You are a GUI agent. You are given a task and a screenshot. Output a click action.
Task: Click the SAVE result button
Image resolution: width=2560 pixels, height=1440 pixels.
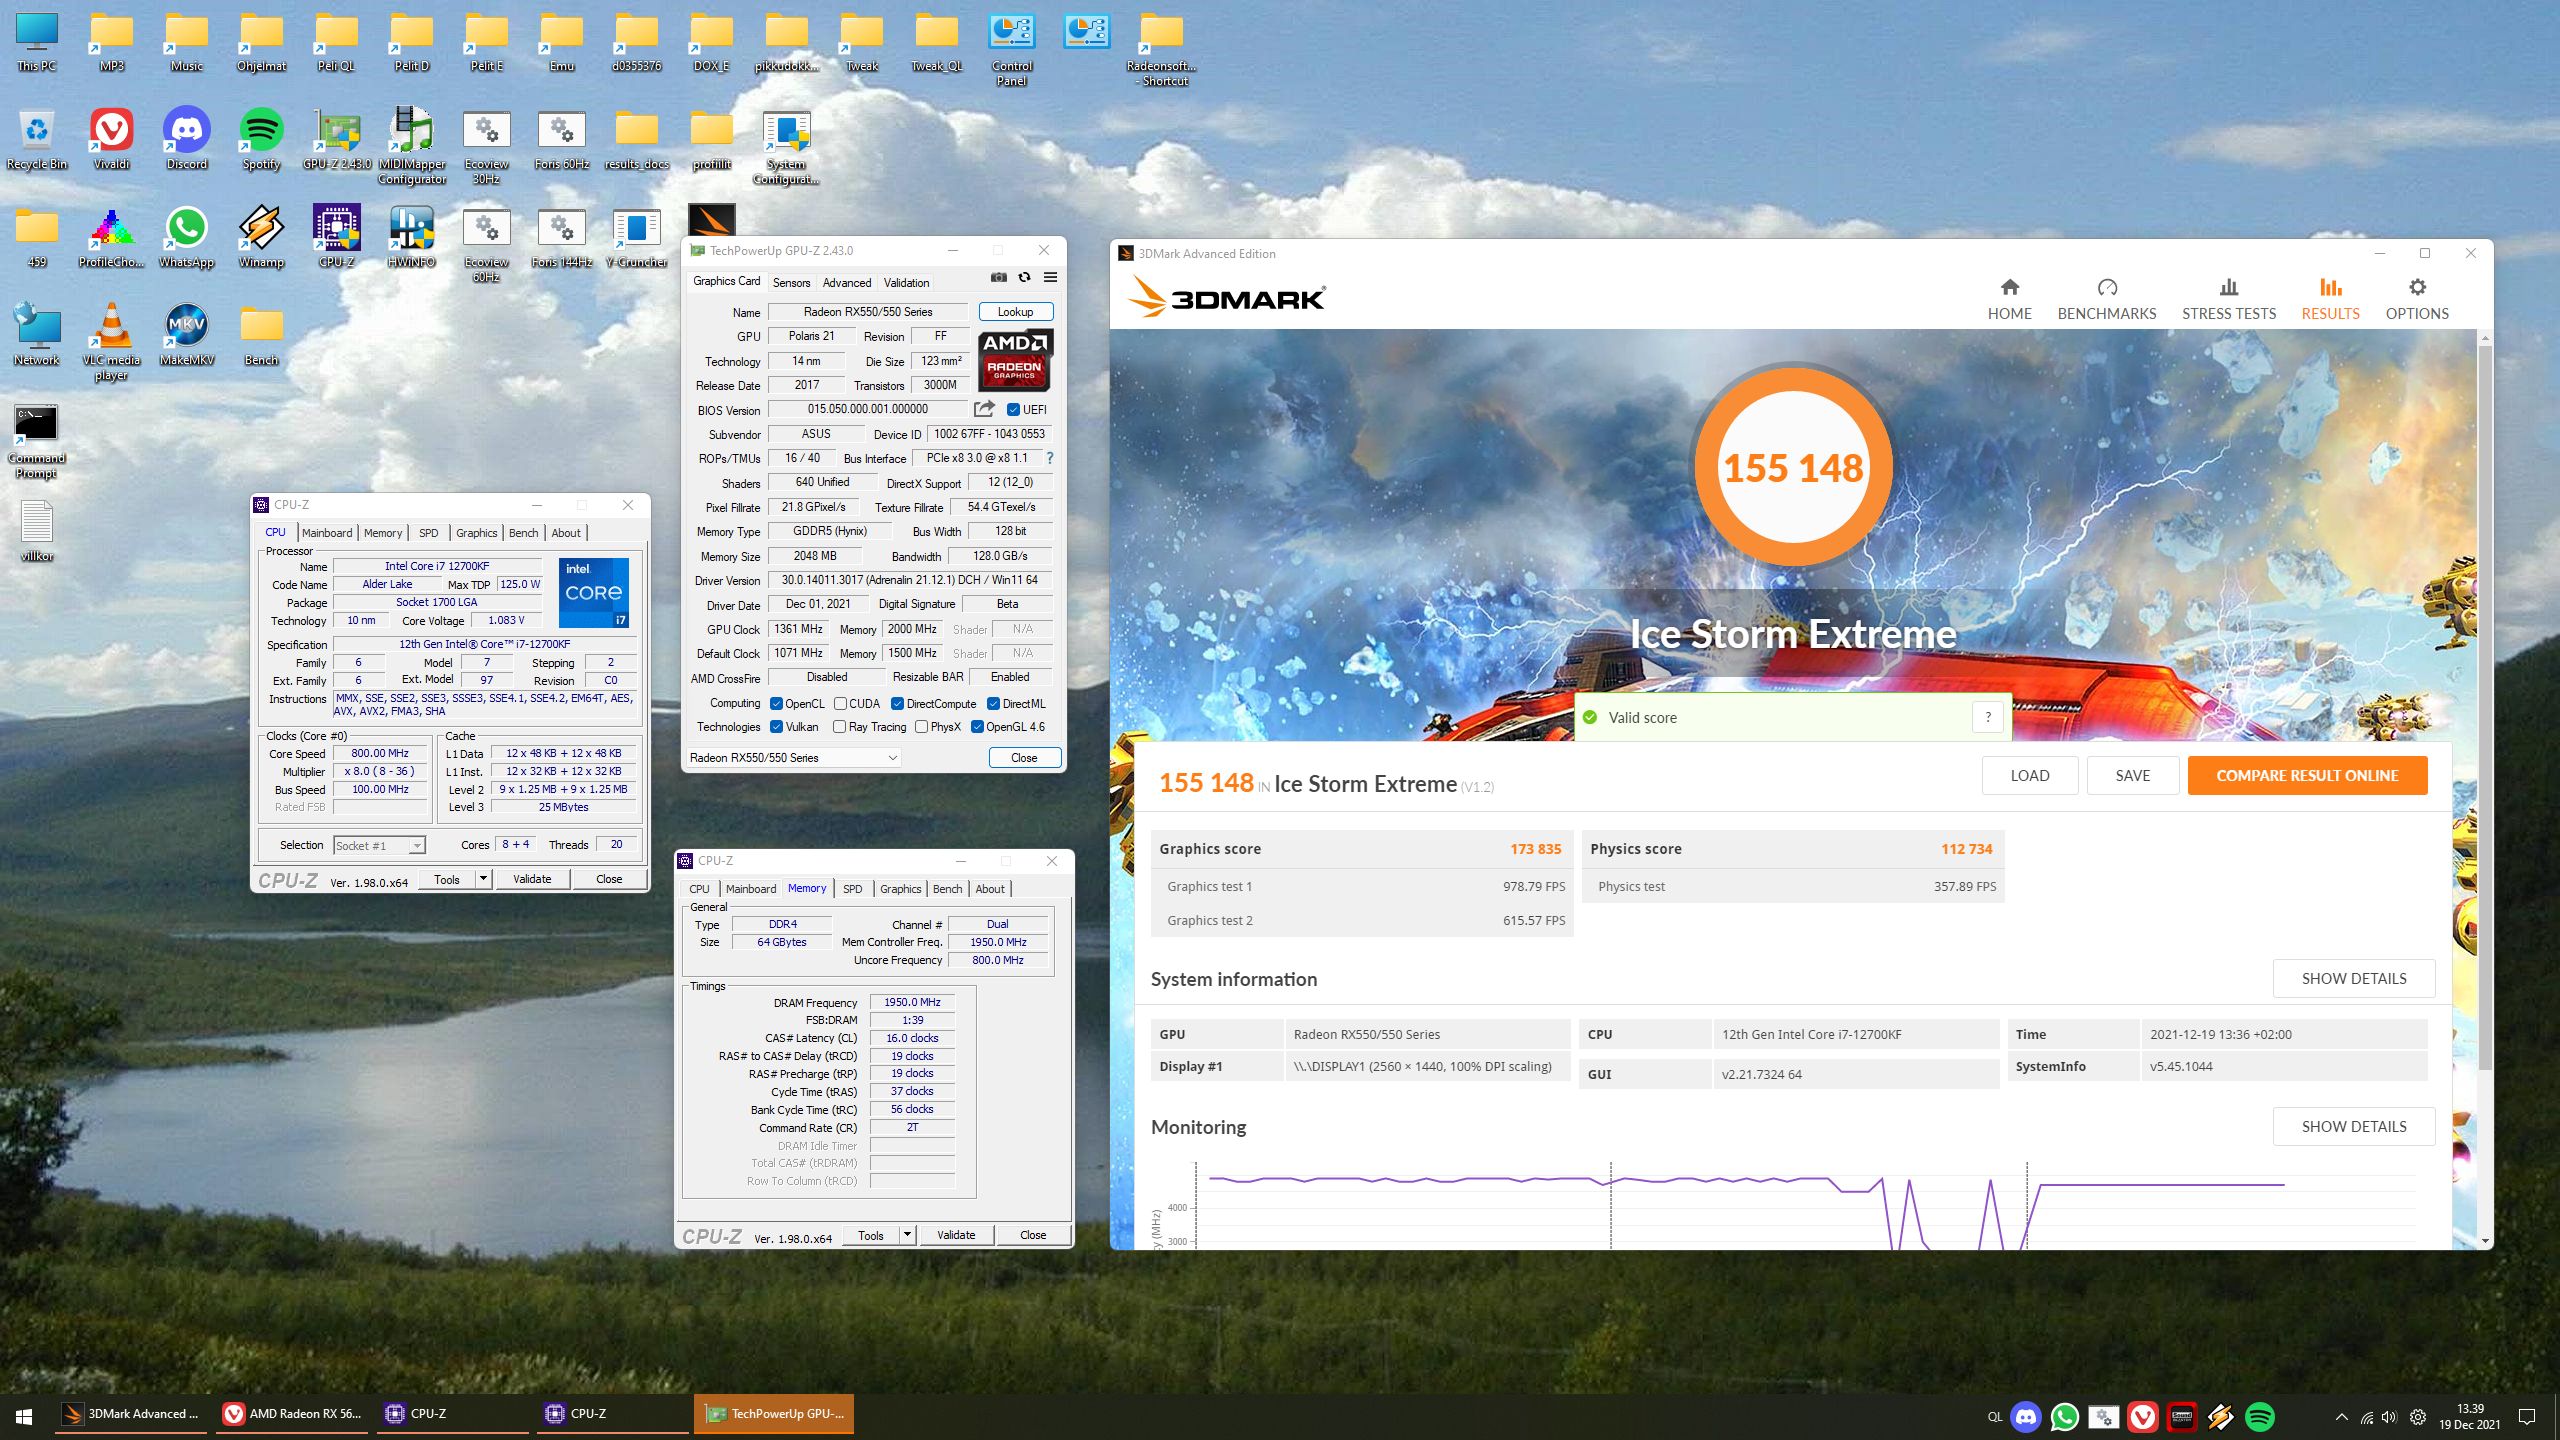2133,775
